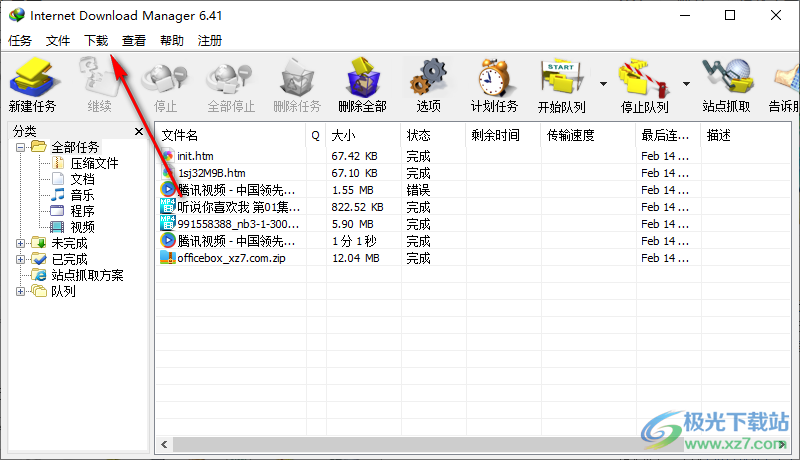Click the 删除全部 delete all icon
The image size is (800, 460).
coord(363,78)
